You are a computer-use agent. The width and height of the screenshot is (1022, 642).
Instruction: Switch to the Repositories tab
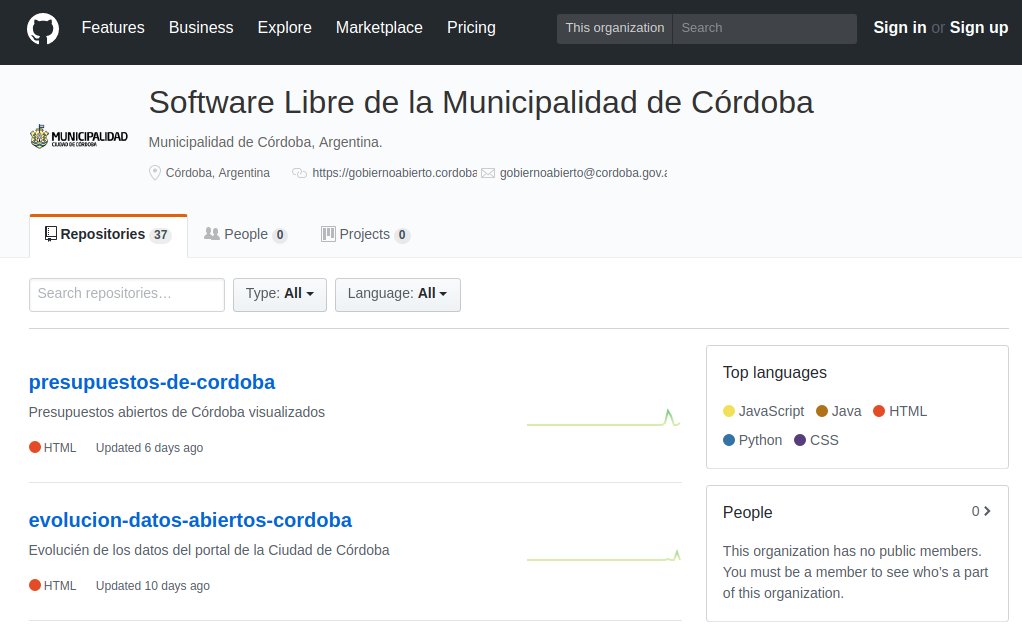(108, 235)
